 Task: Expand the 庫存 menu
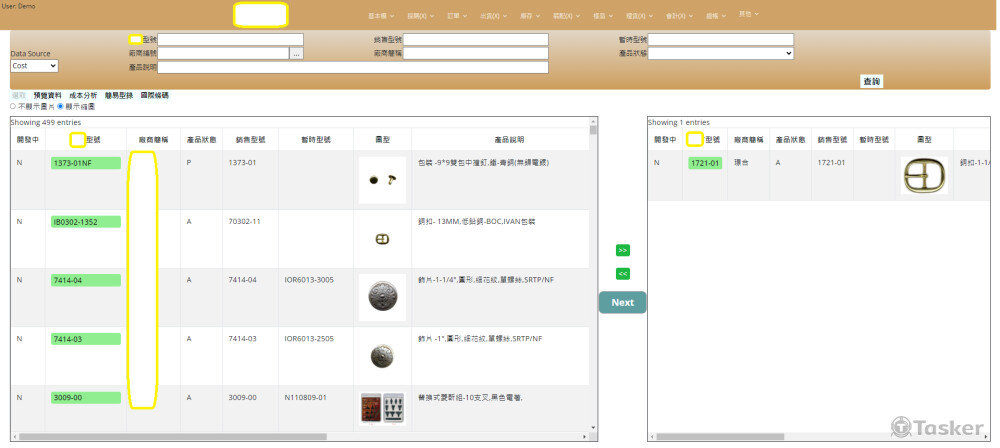531,16
